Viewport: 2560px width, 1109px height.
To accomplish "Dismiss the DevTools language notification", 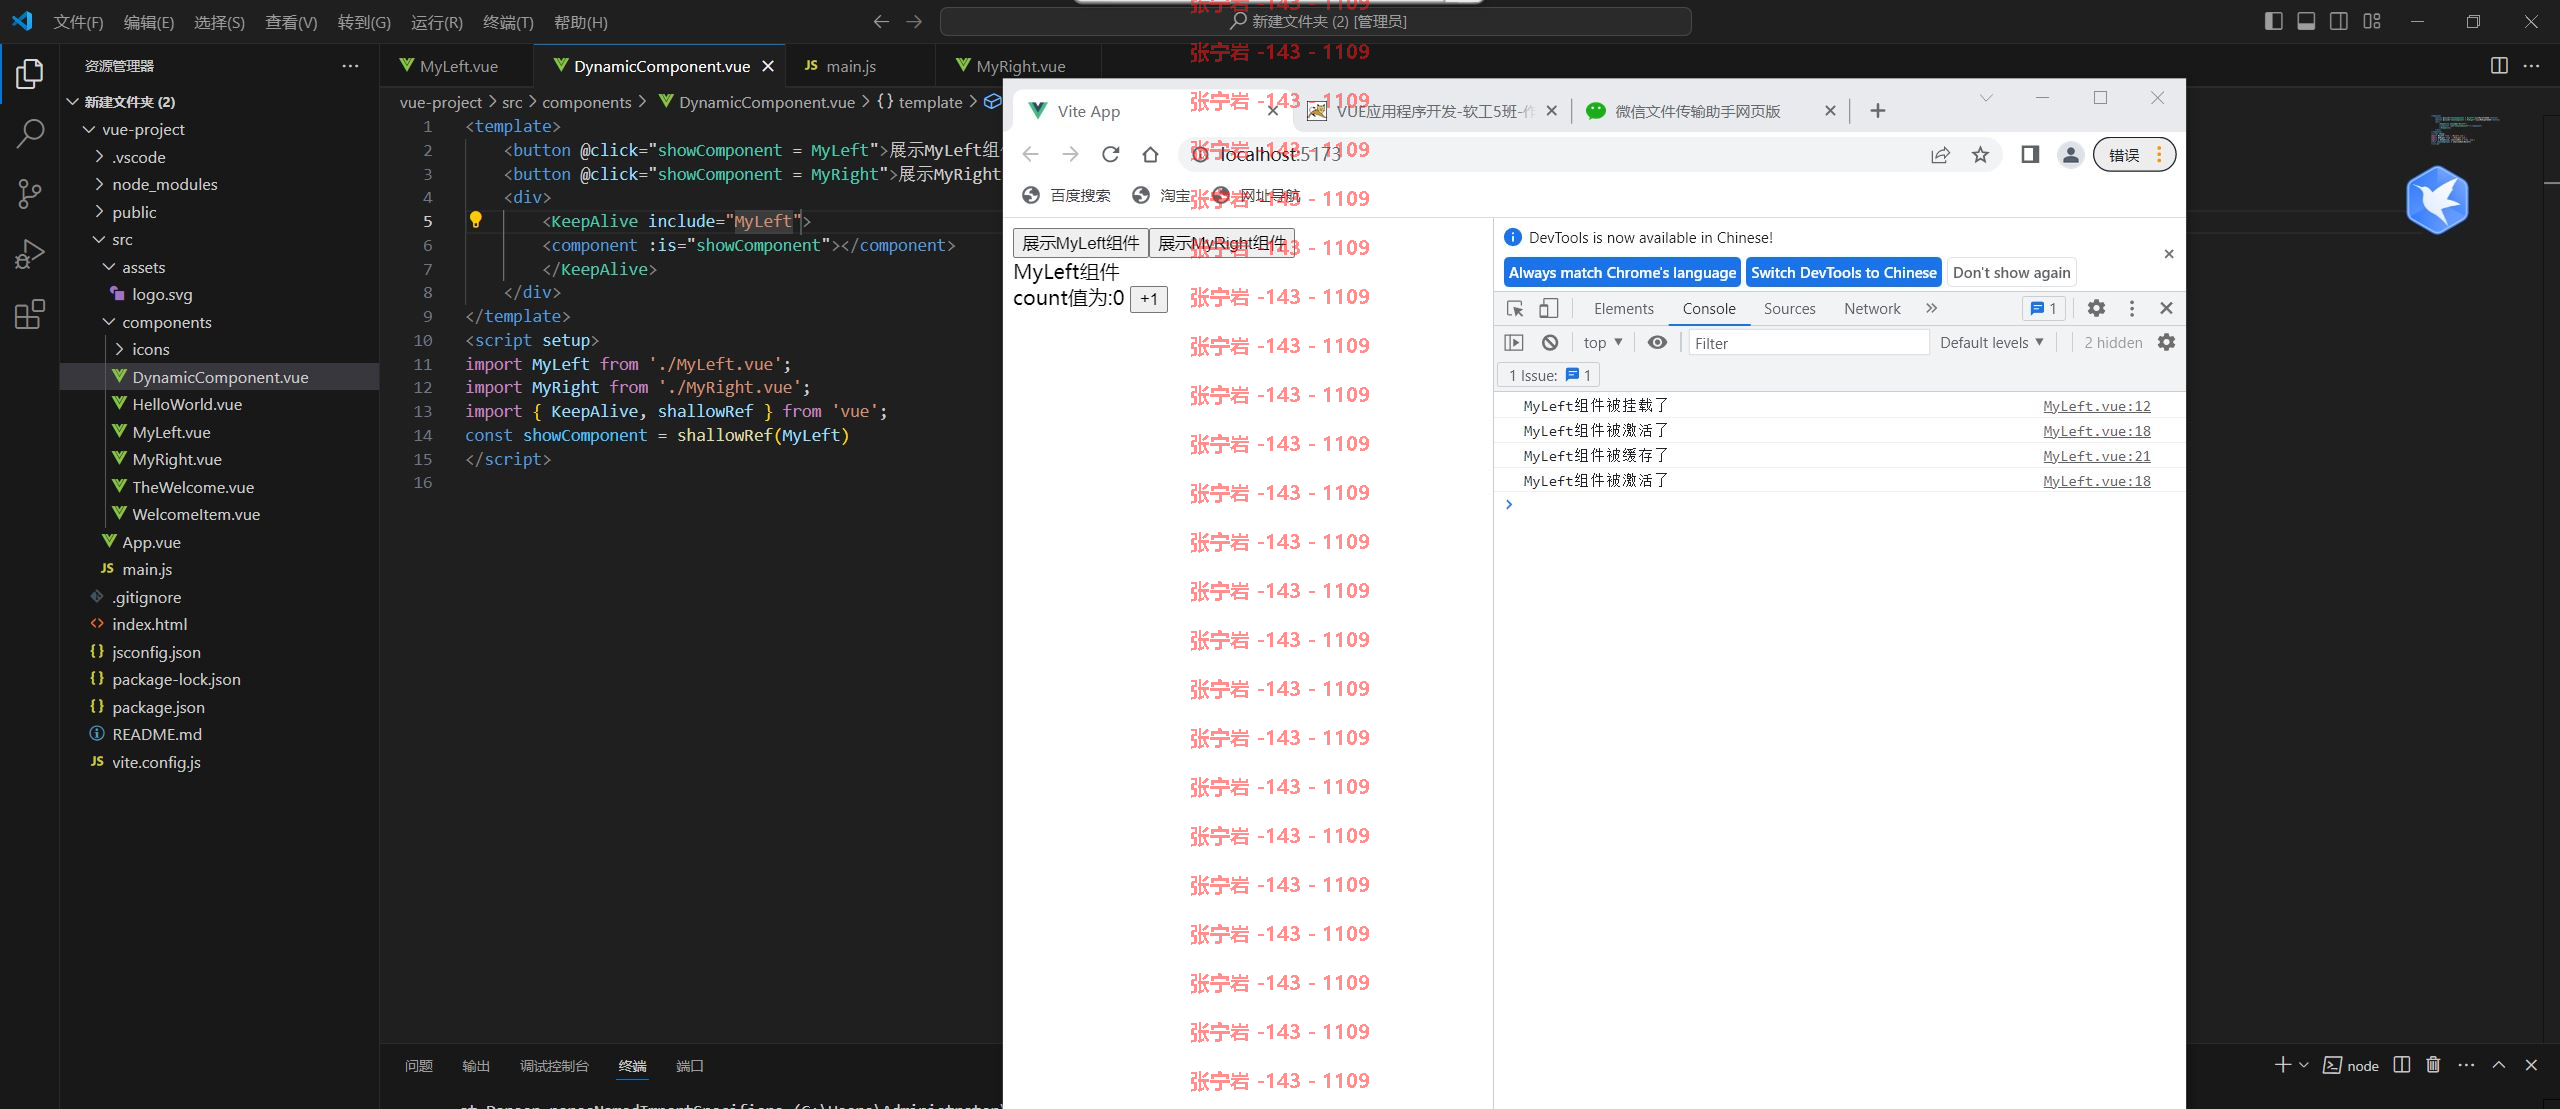I will 2169,254.
